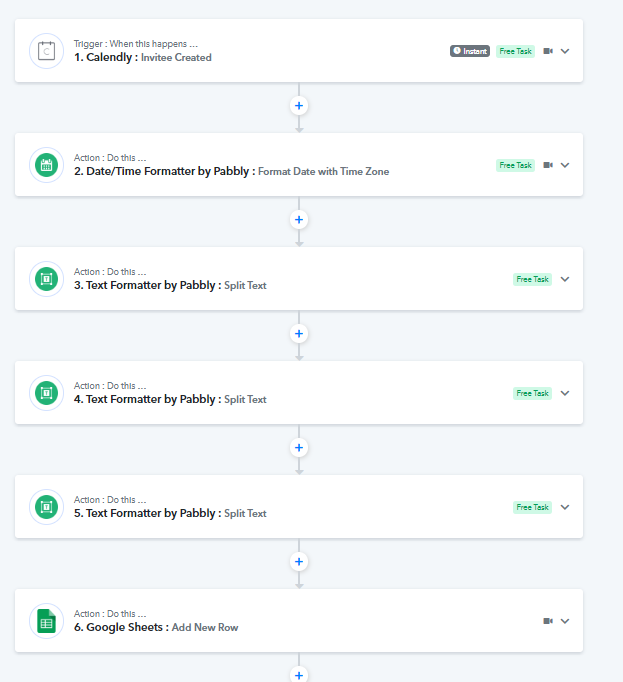
Task: Click the Date/Time Formatter app icon
Action: [x=46, y=165]
